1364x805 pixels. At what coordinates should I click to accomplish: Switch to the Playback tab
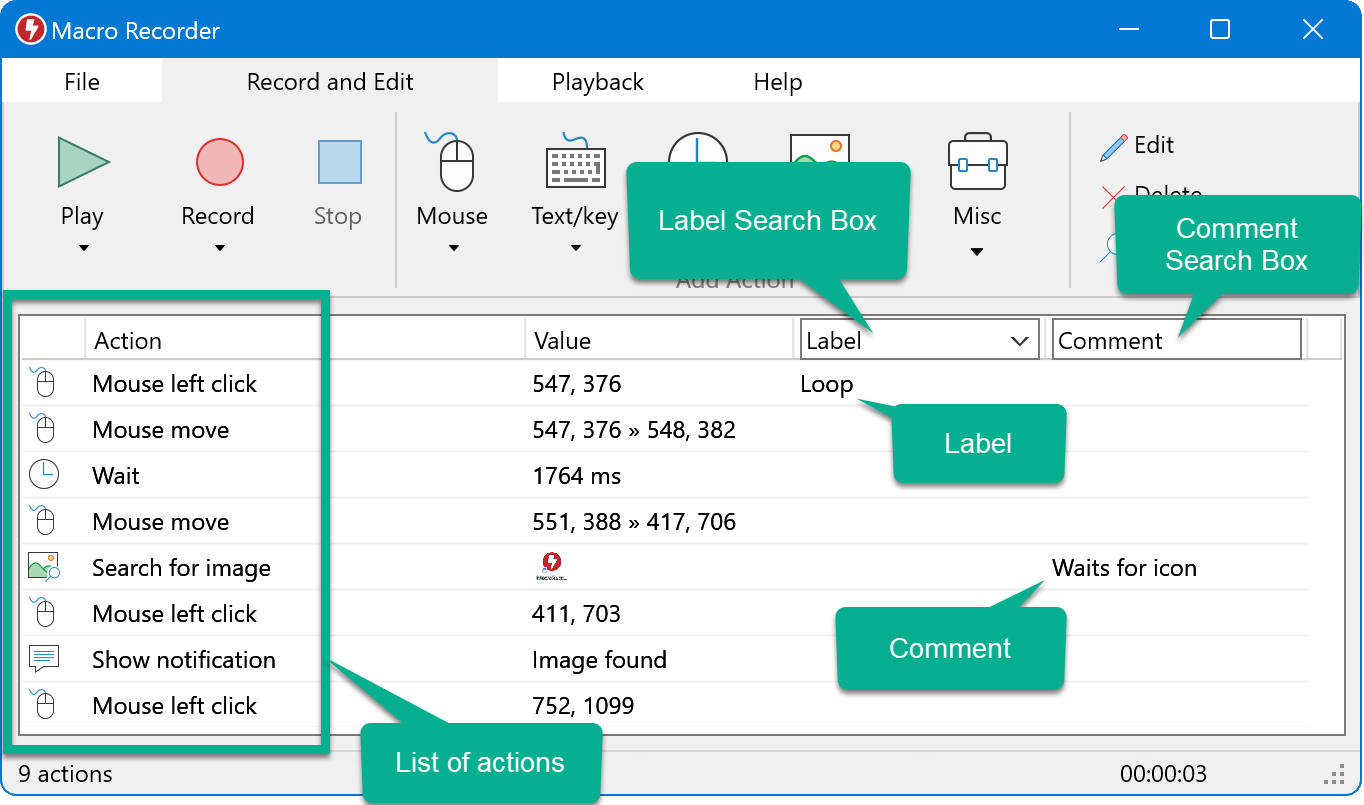tap(598, 82)
